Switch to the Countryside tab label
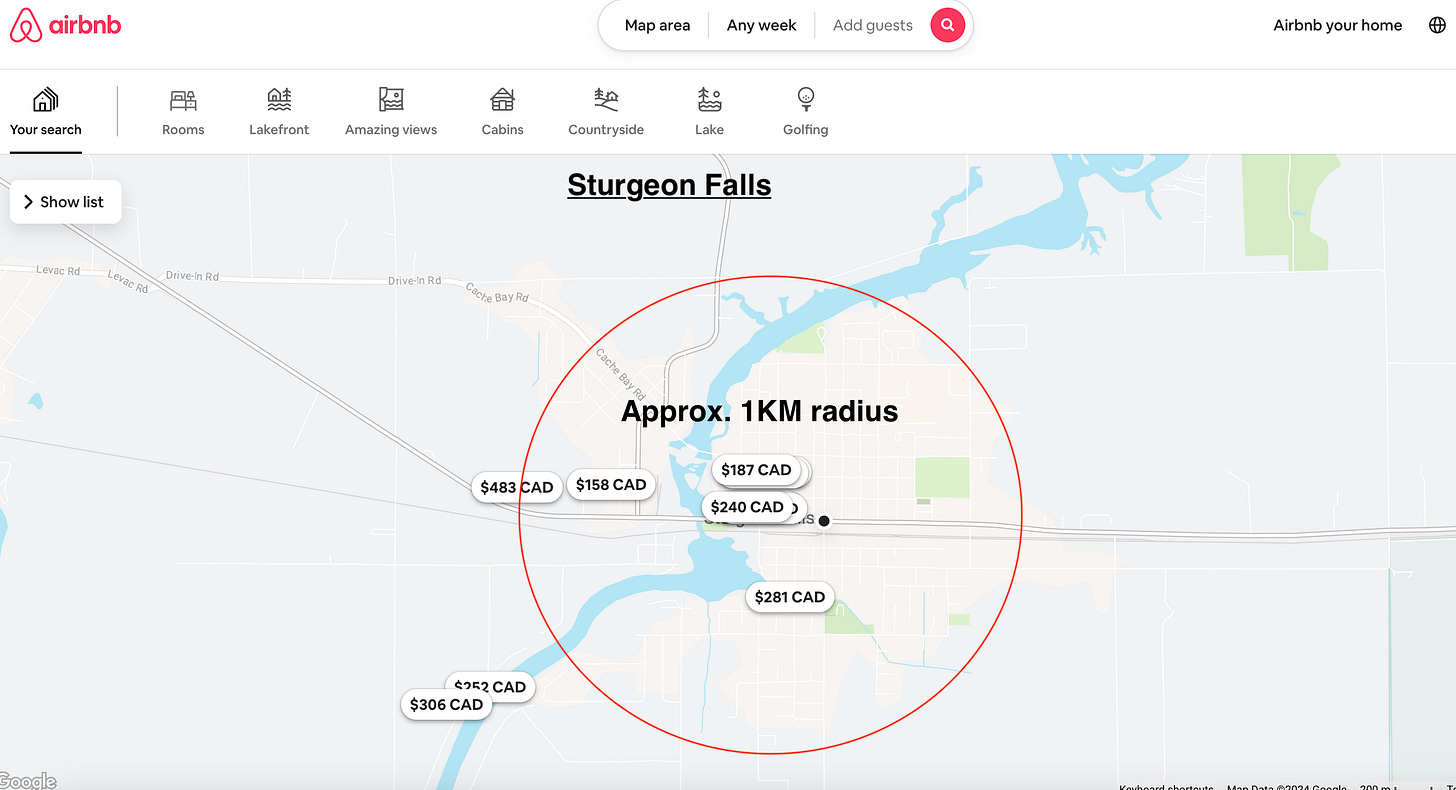 click(606, 129)
